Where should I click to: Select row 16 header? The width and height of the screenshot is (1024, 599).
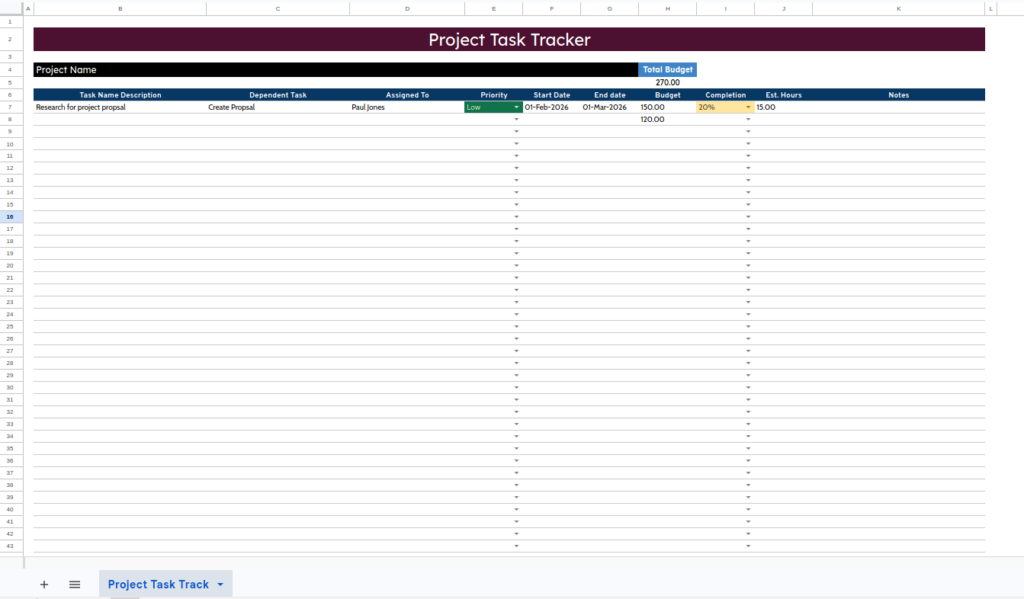10,217
